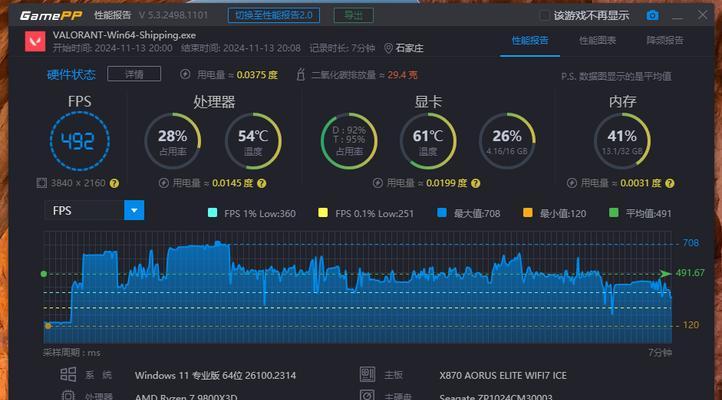
Task: Click the location pin icon
Action: [388, 48]
